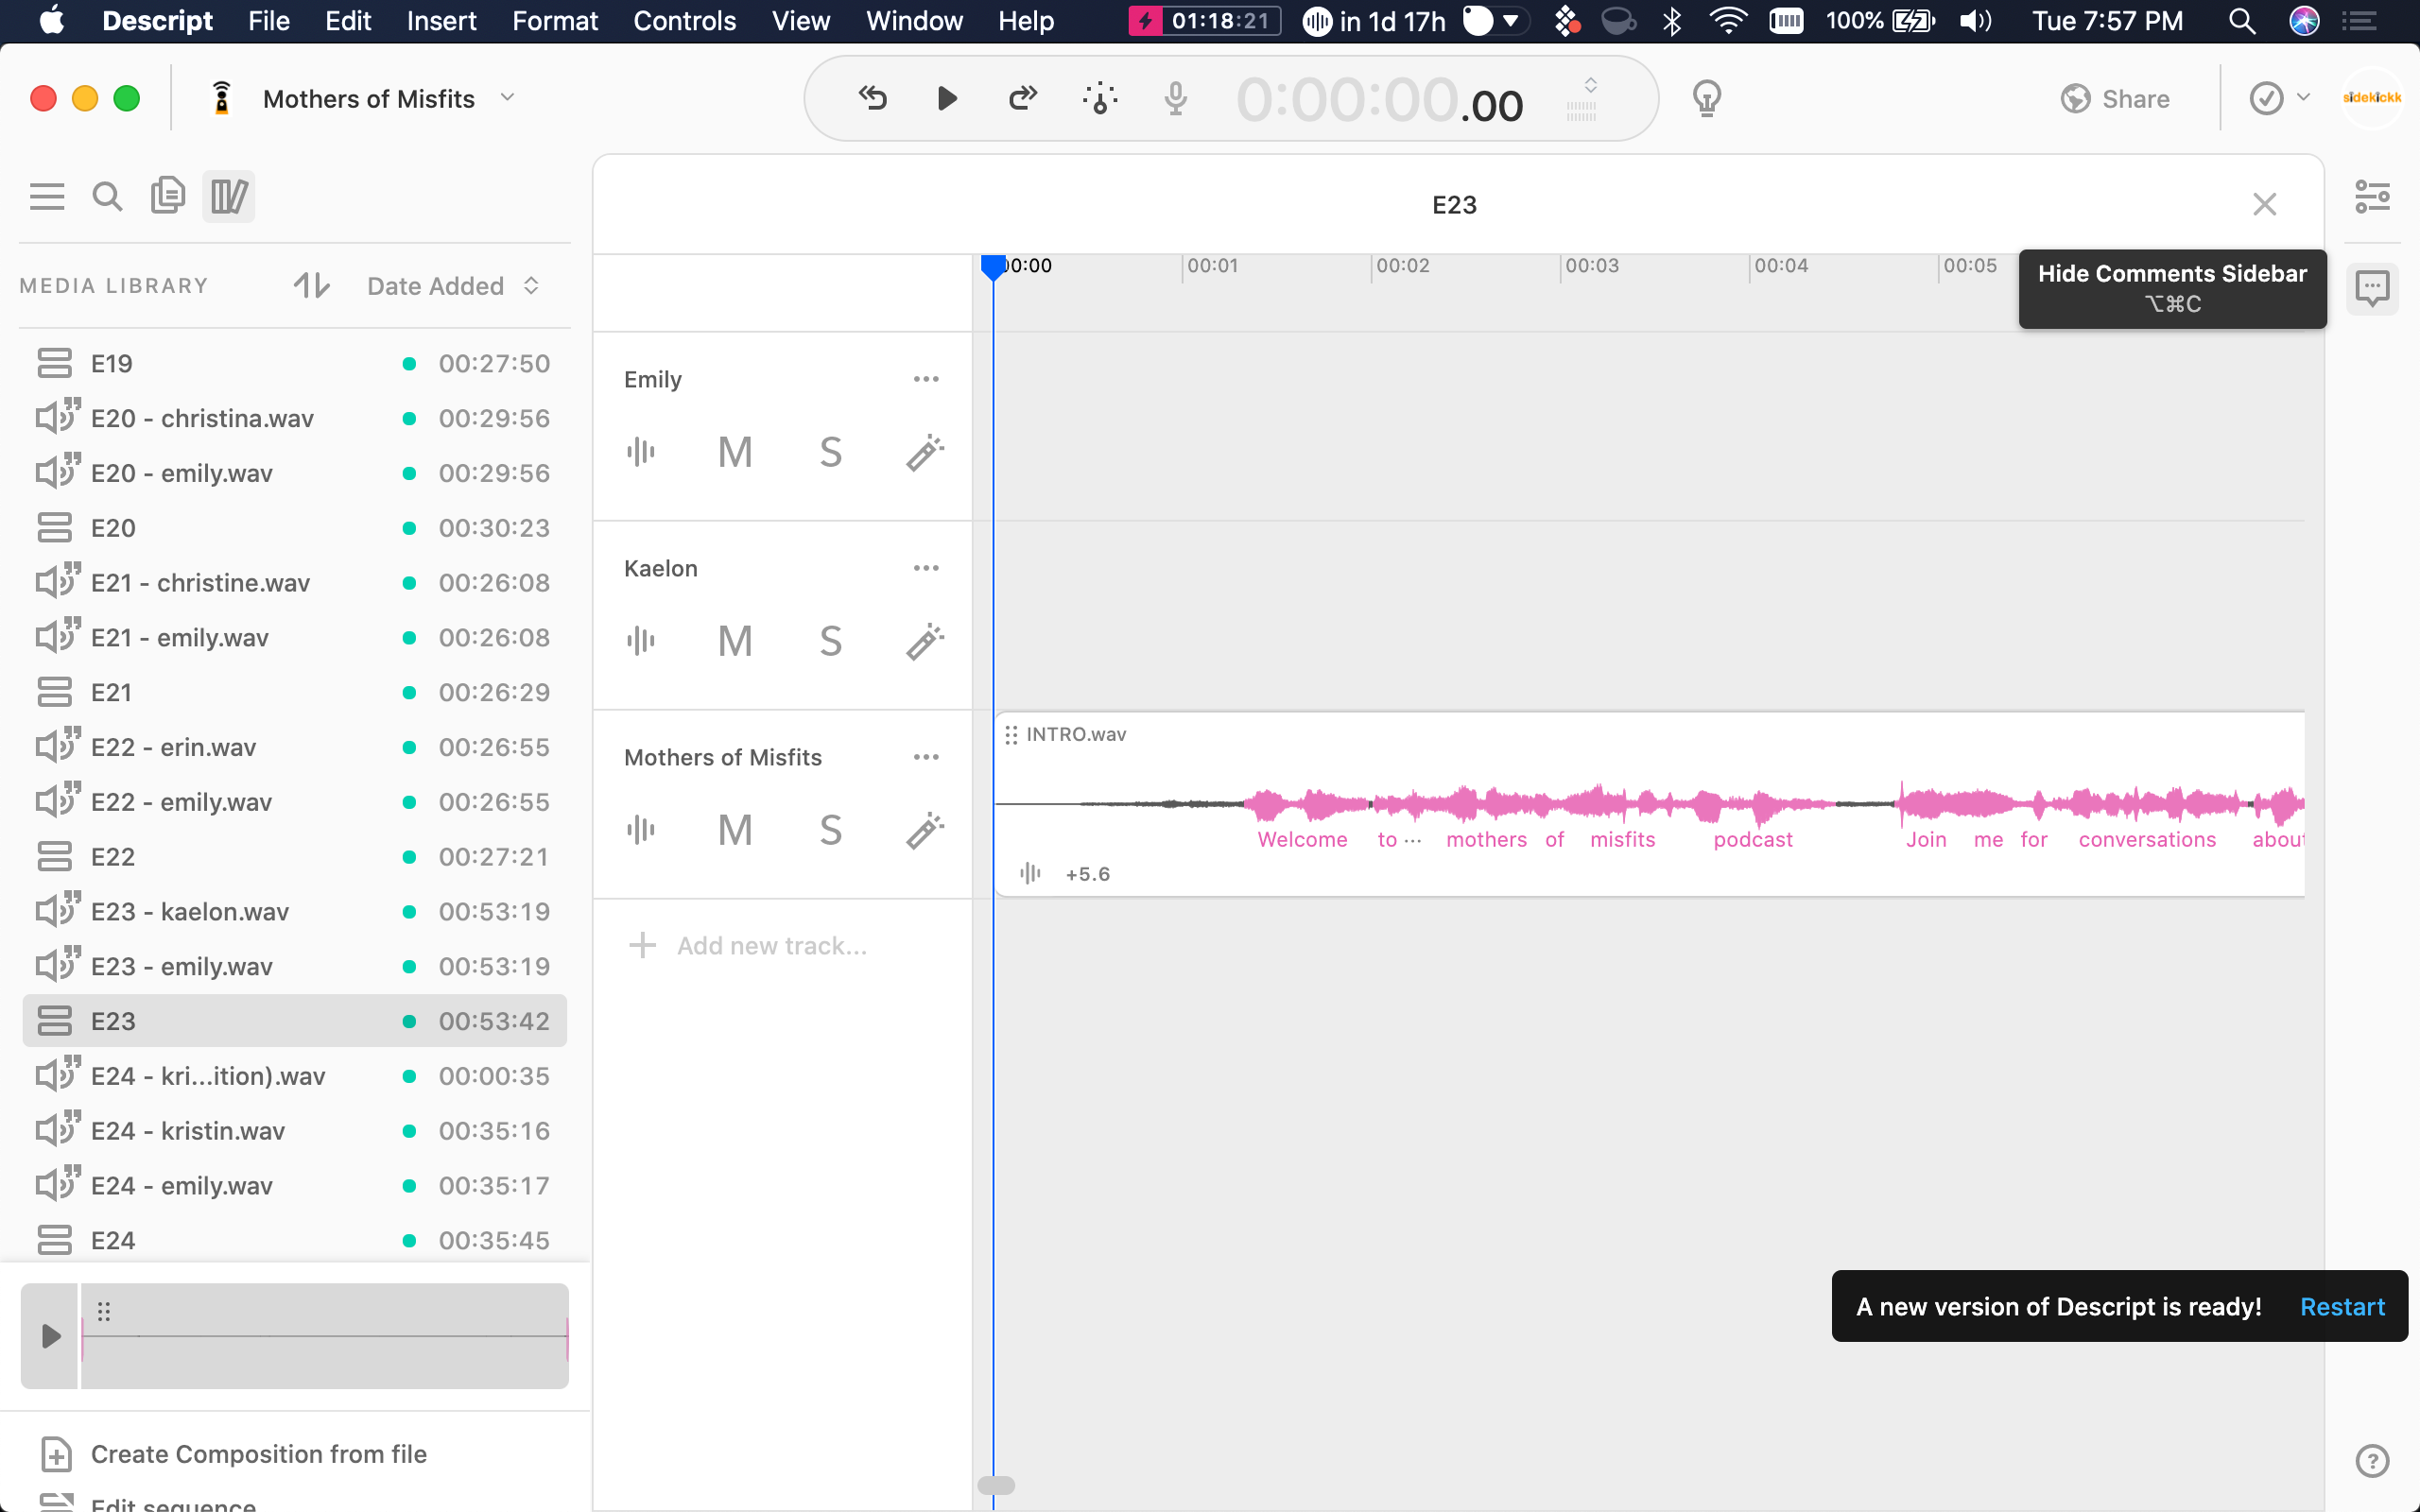Open search in the media library sidebar
The height and width of the screenshot is (1512, 2420).
click(108, 196)
